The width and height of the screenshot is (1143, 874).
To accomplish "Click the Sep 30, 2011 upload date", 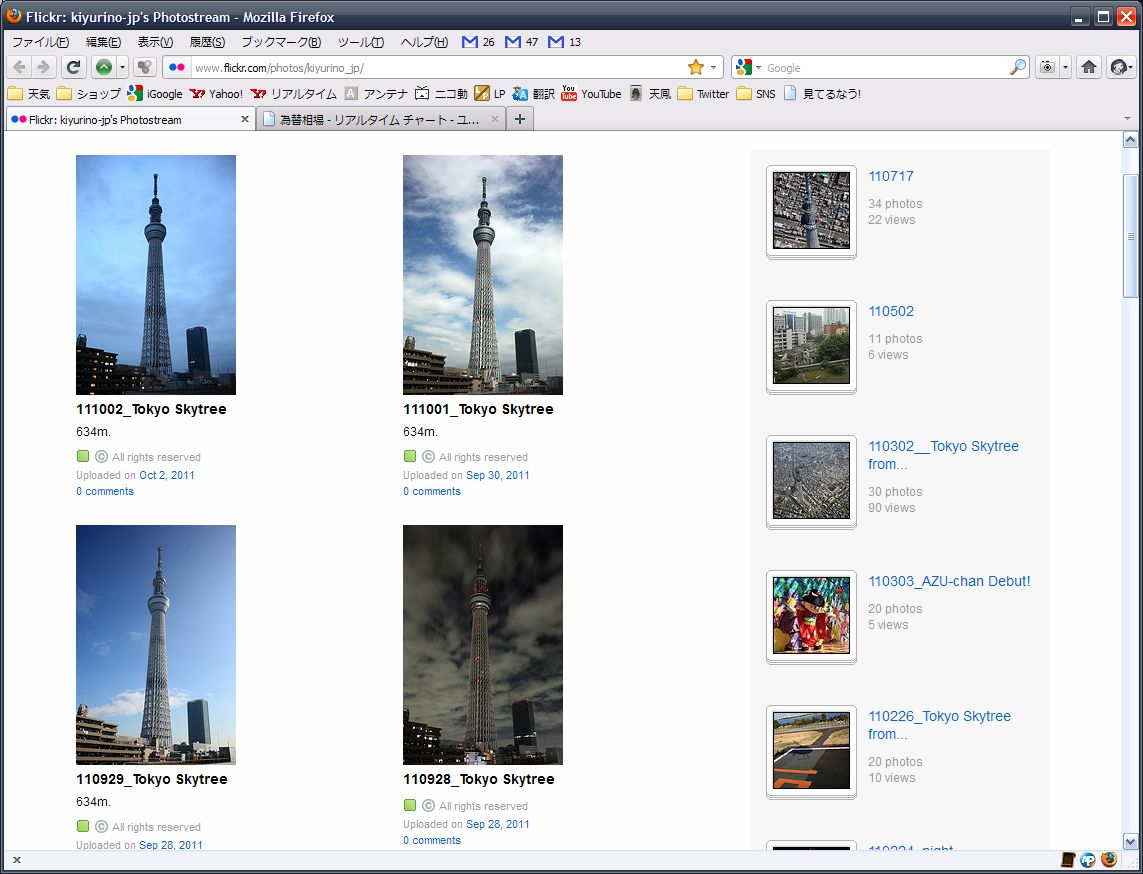I will point(498,475).
